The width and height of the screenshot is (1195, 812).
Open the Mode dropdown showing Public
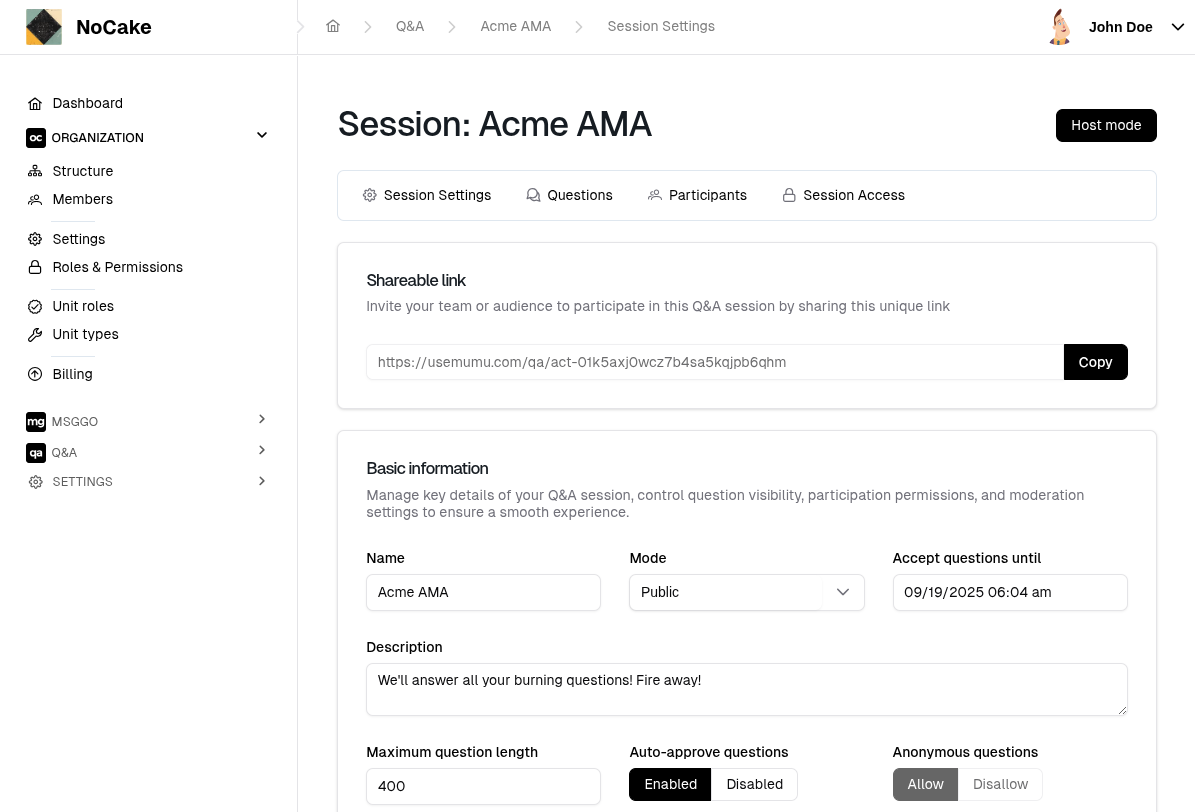click(x=746, y=592)
